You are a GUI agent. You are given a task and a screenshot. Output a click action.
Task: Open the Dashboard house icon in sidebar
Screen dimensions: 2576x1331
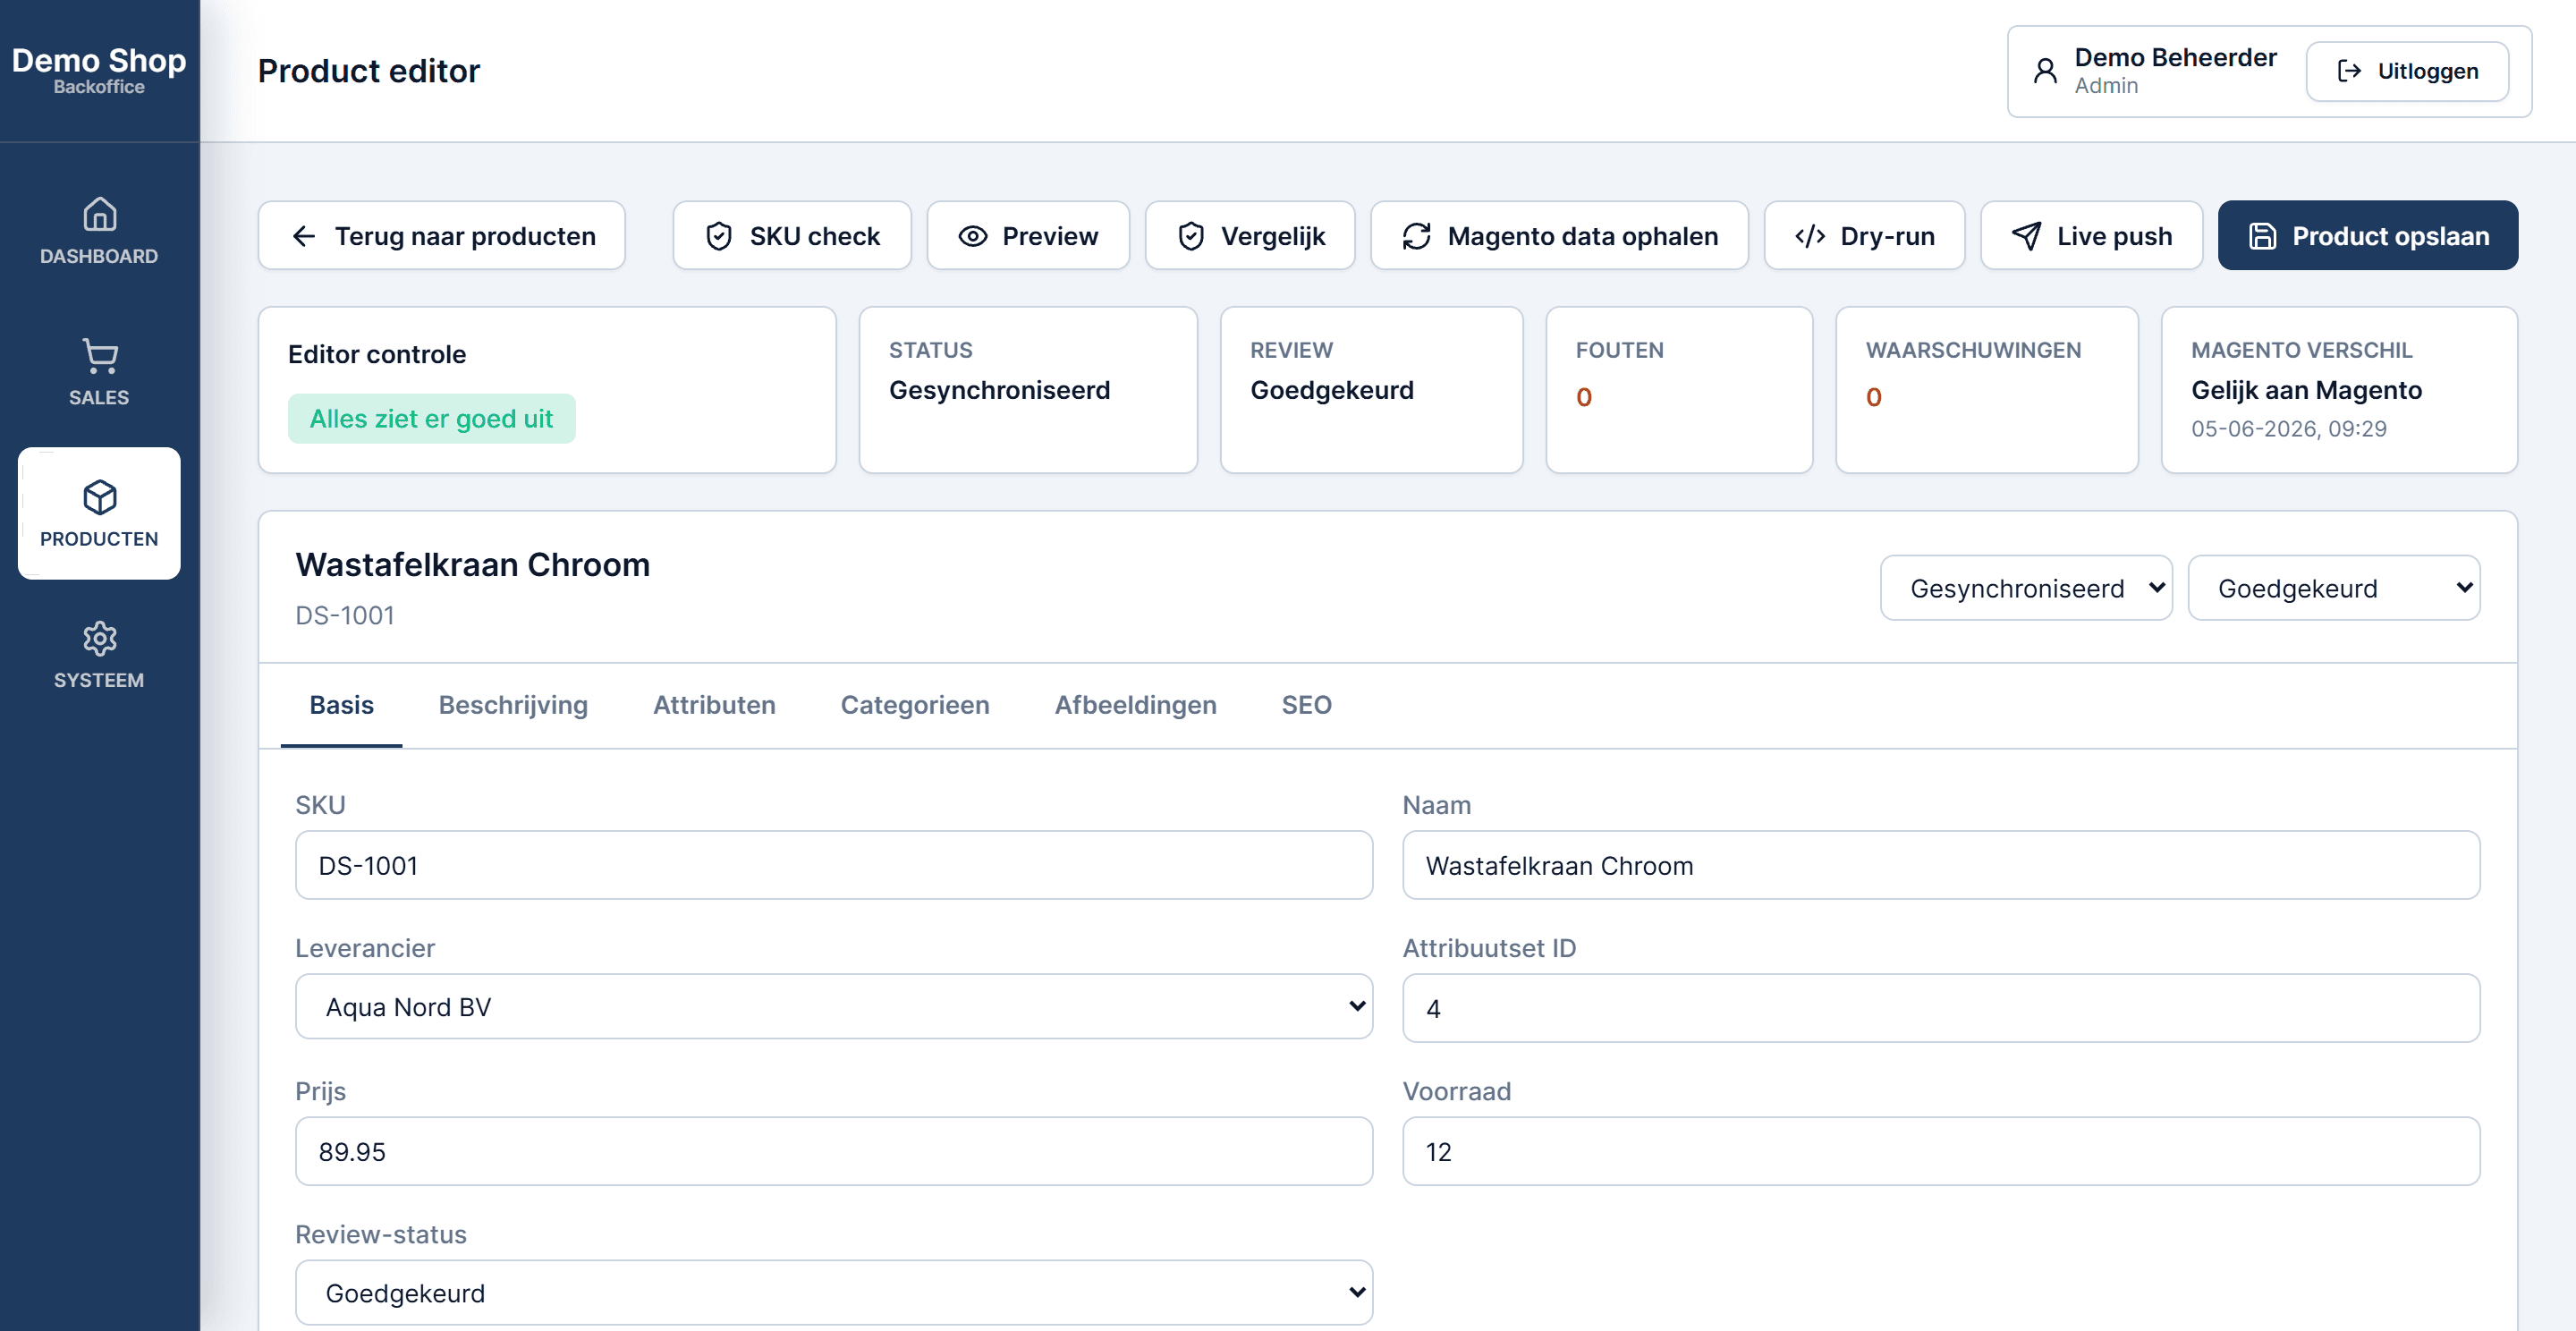click(99, 214)
